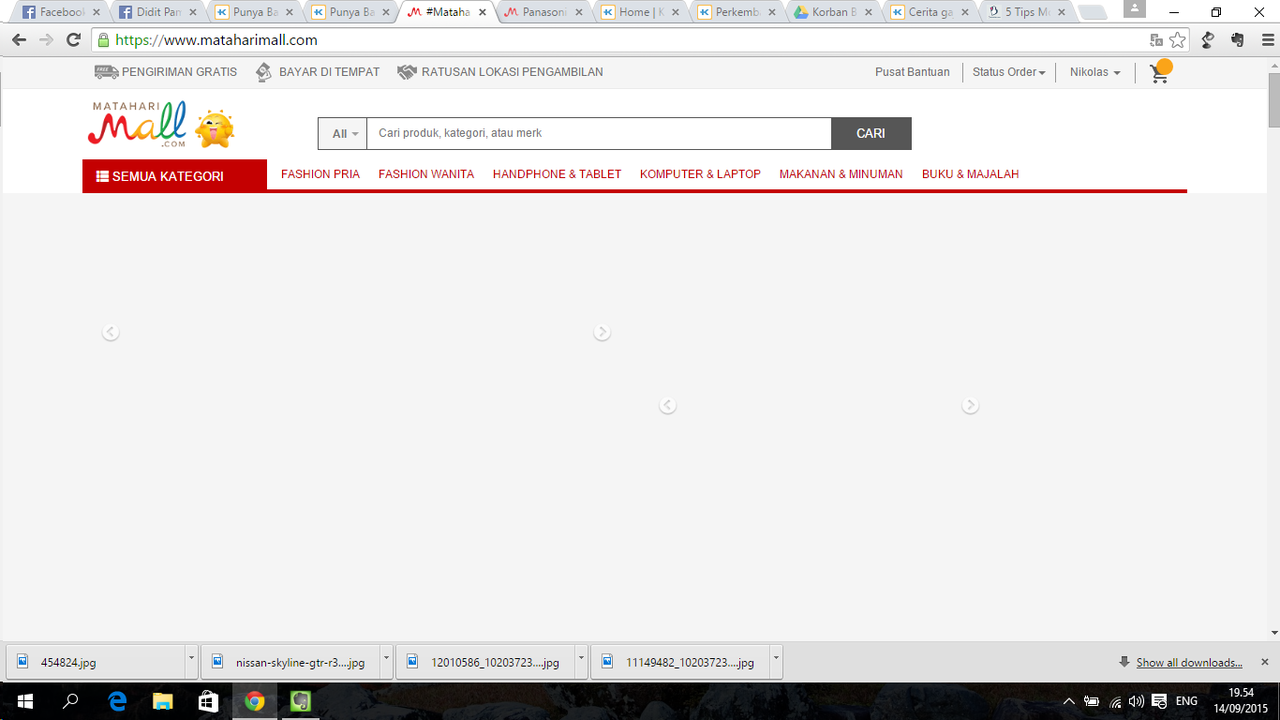The image size is (1280, 720).
Task: Switch to the 5 Tips tab
Action: click(x=1024, y=13)
